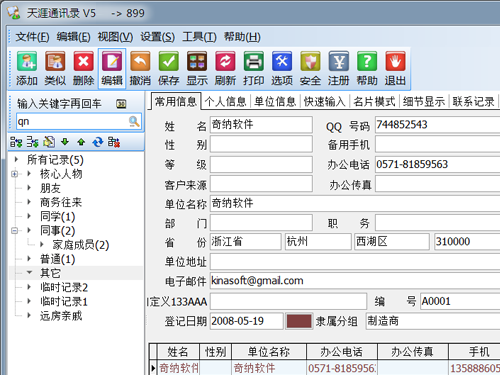
Task: Switch to the 联系记录 tab
Action: (x=473, y=101)
